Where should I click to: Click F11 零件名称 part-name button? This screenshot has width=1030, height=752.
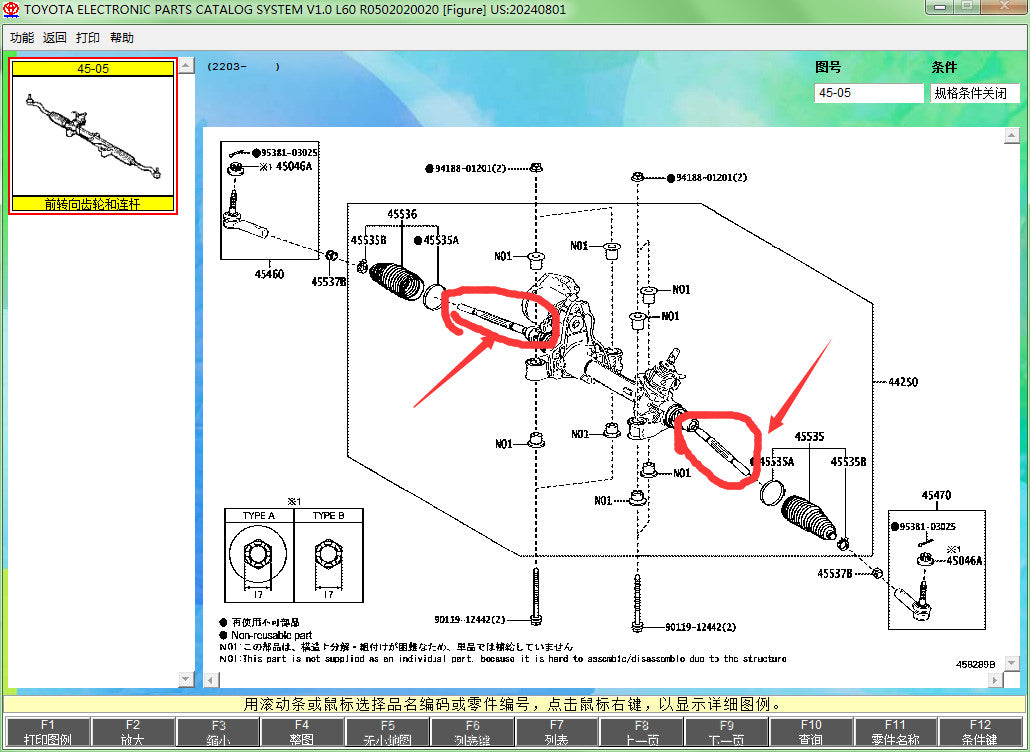(895, 732)
